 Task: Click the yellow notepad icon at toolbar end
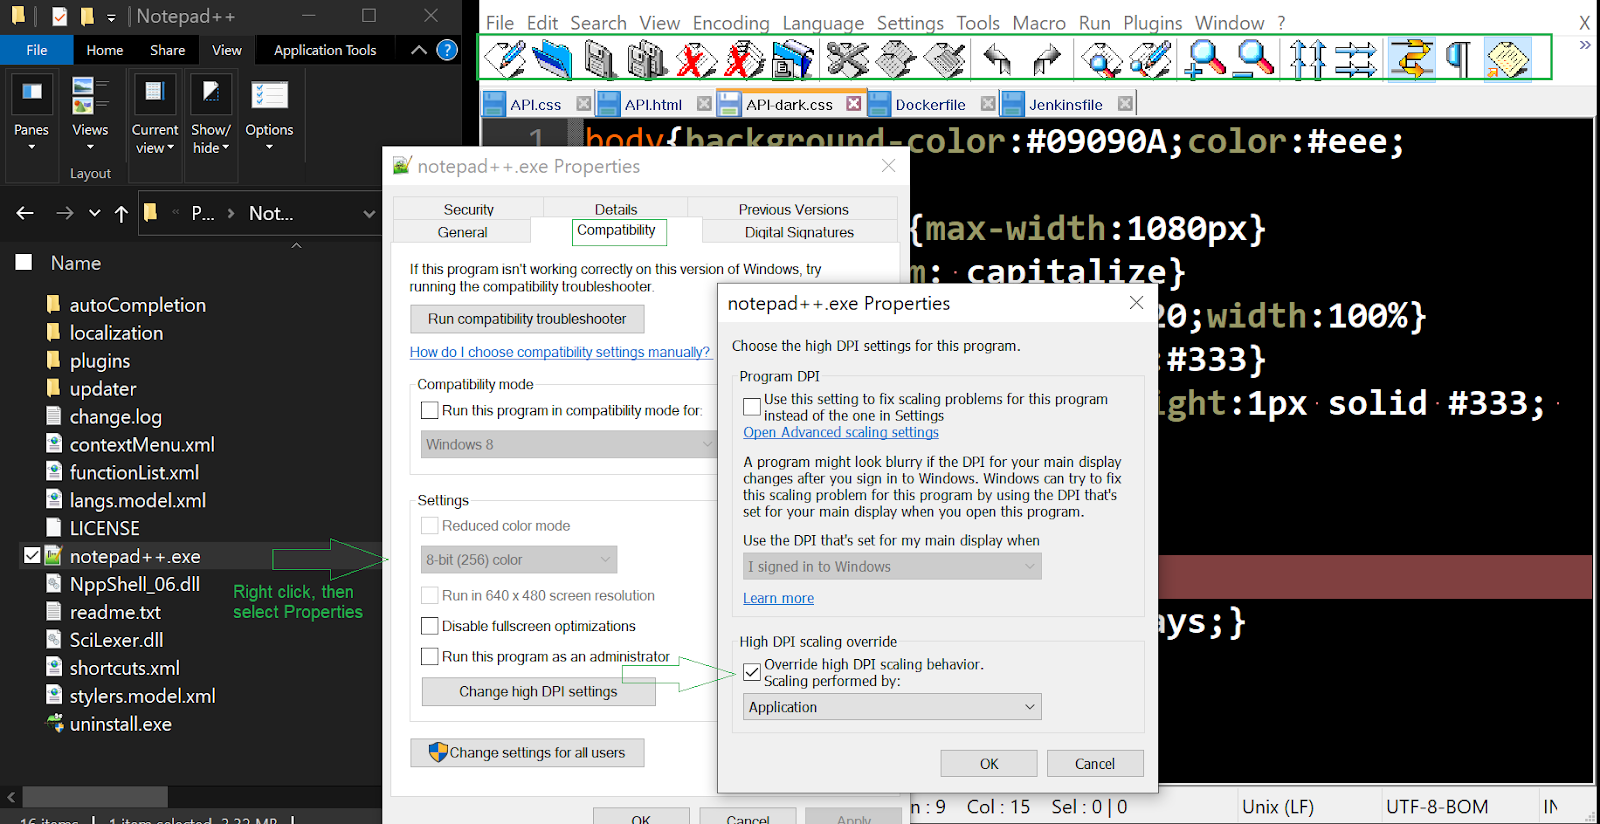[x=1507, y=60]
